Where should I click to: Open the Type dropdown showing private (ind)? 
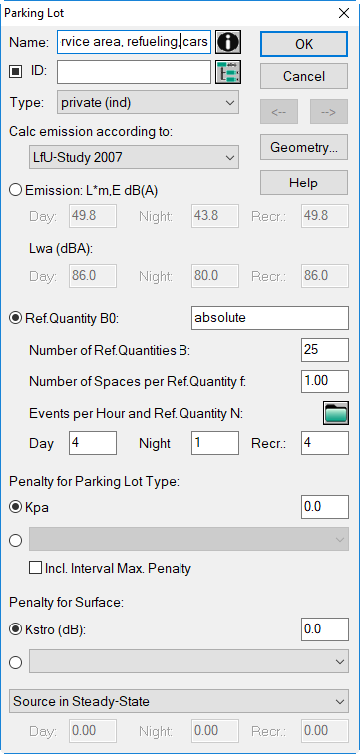coord(148,102)
